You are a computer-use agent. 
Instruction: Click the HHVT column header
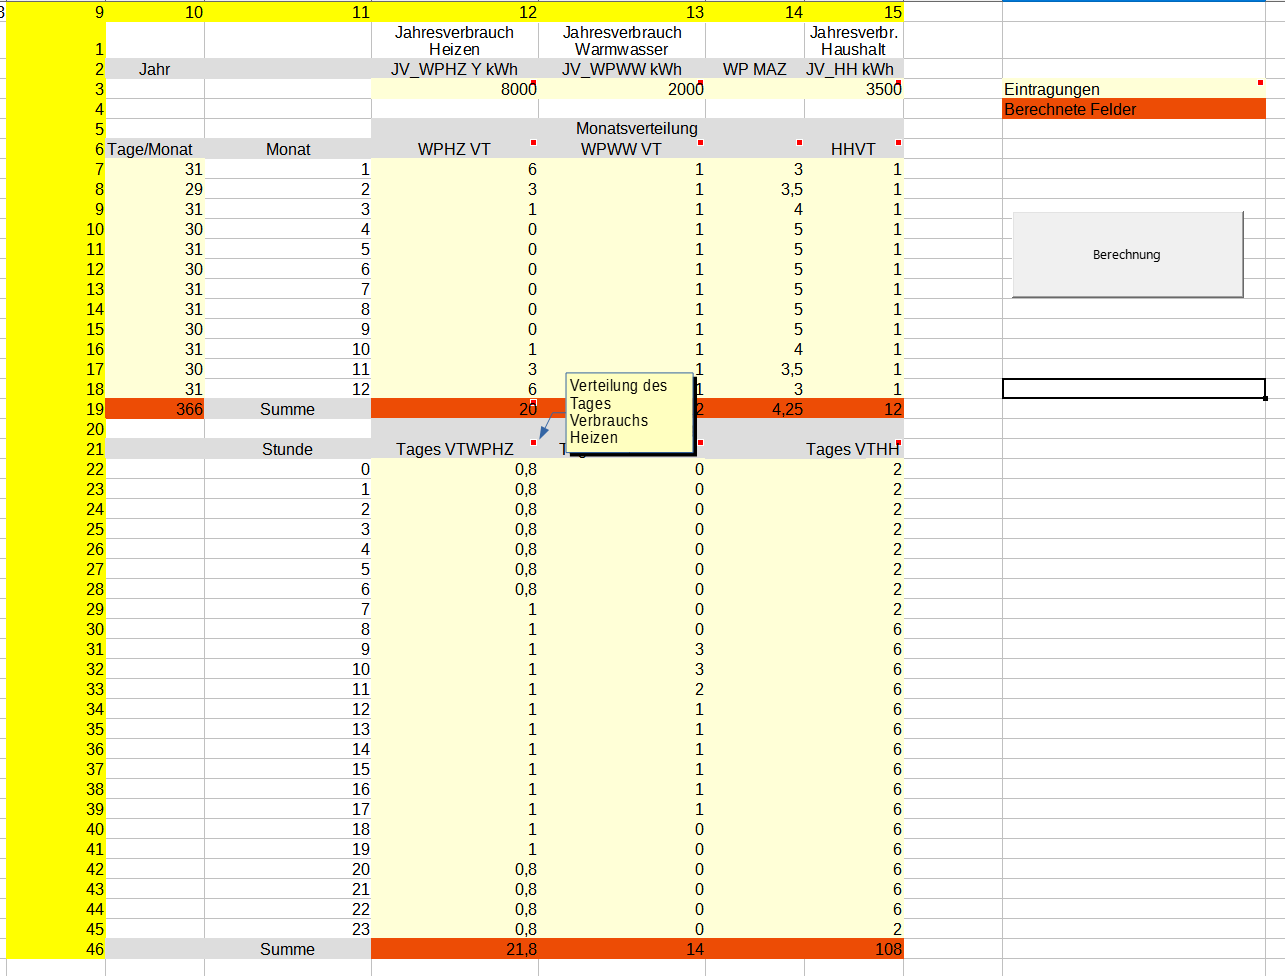(x=854, y=149)
